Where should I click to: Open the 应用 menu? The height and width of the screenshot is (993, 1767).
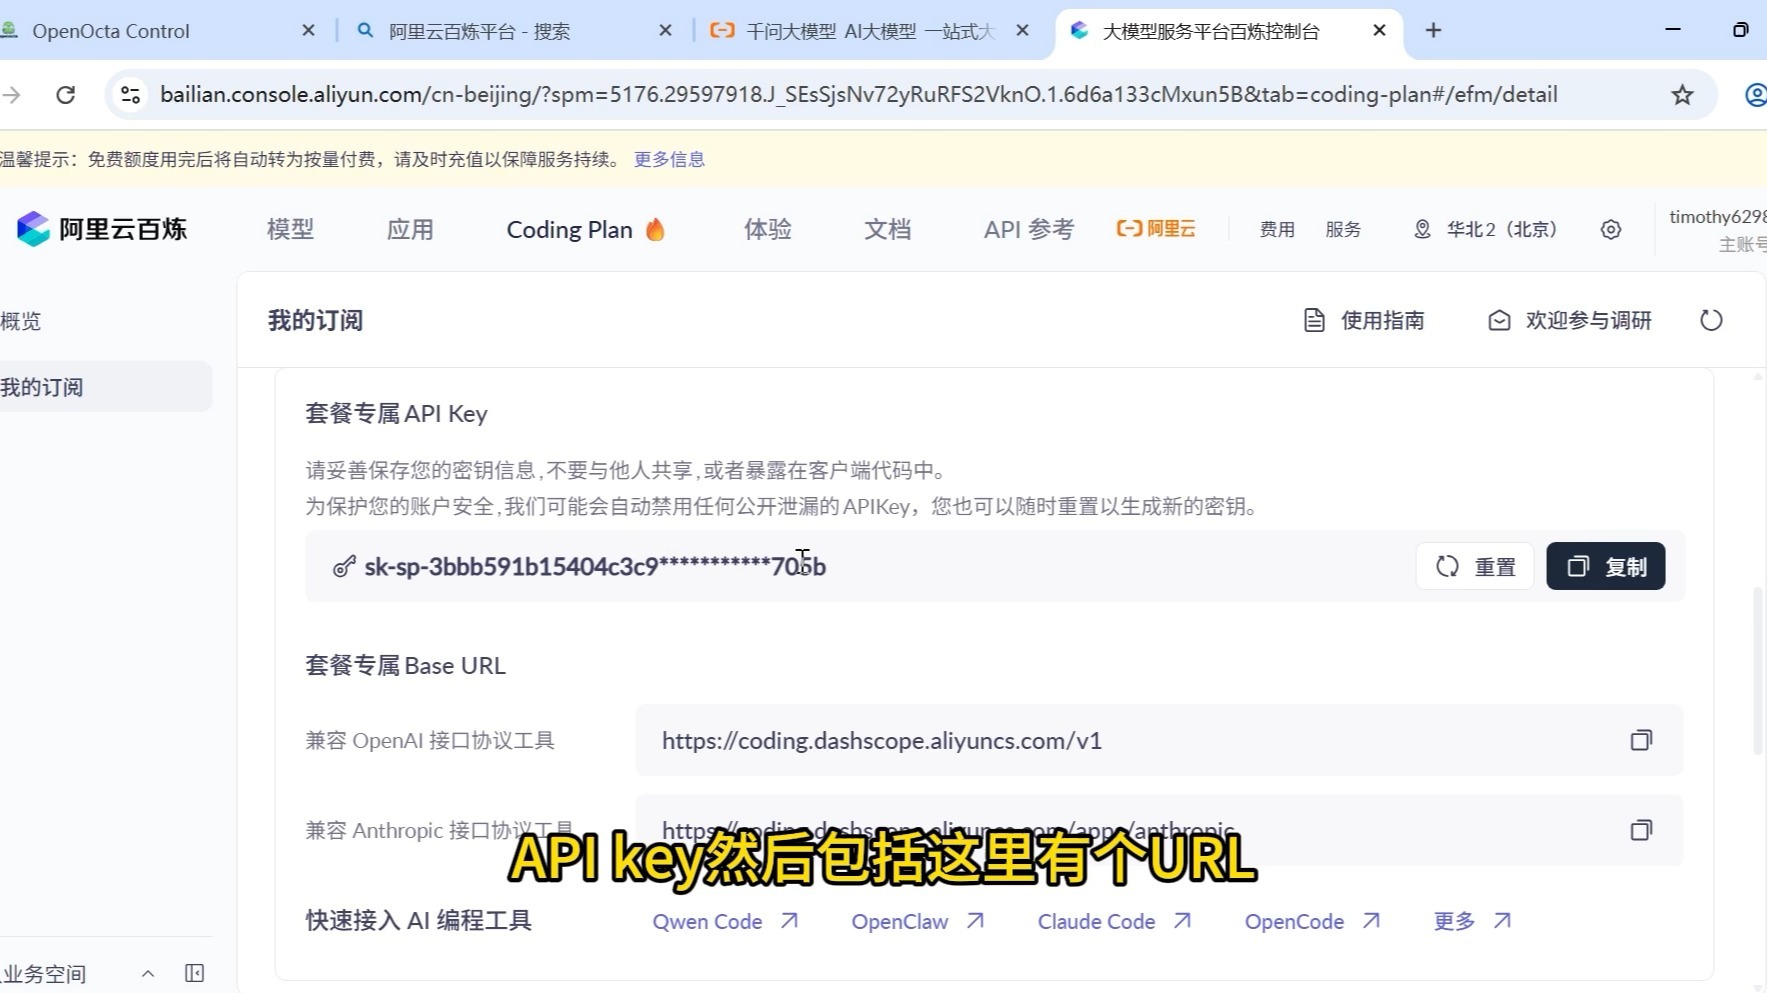pos(410,230)
